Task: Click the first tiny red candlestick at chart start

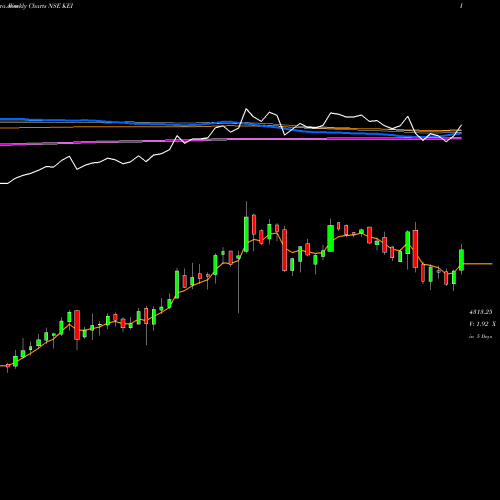Action: click(8, 366)
